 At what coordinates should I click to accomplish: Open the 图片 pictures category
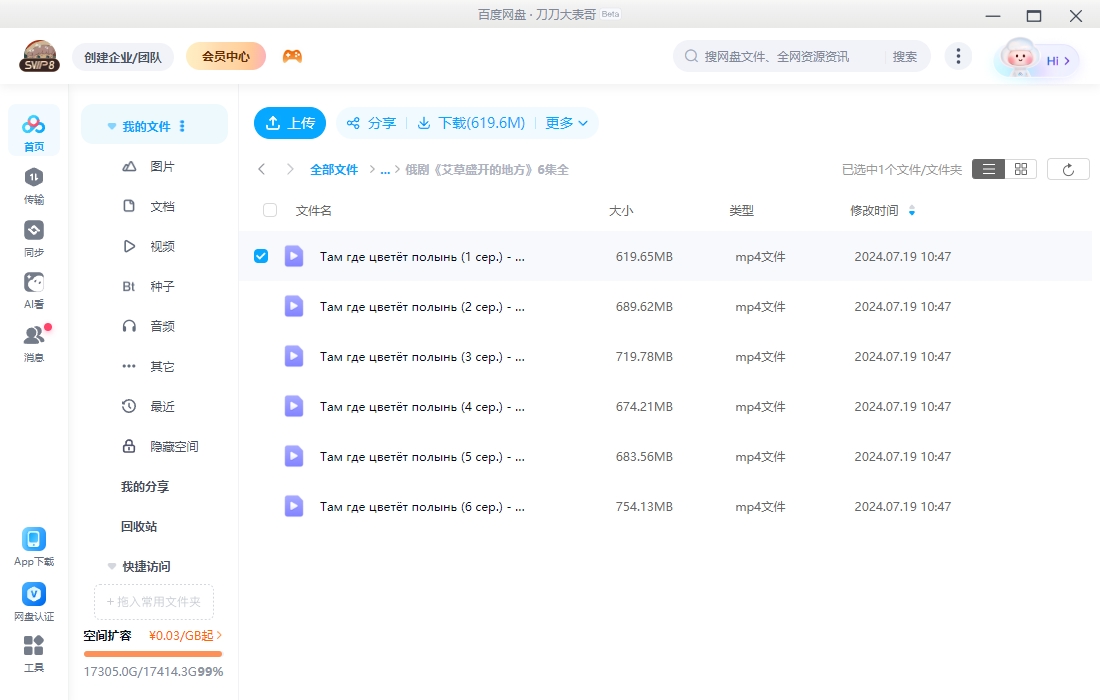click(162, 165)
